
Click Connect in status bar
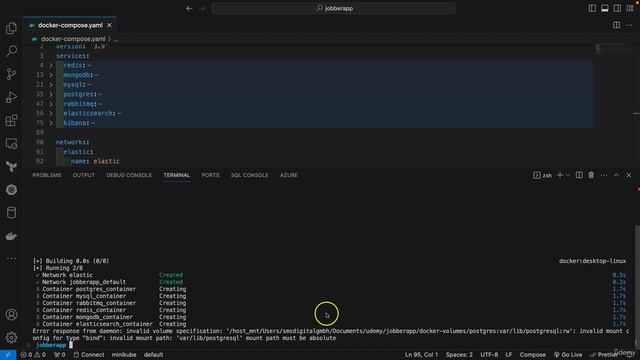point(89,355)
